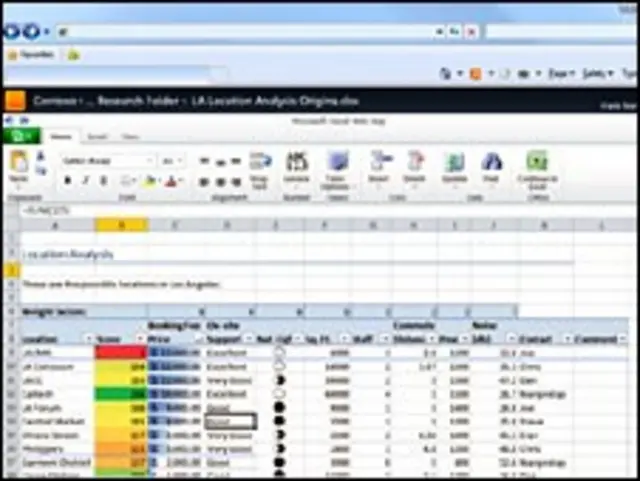Click the align text right icon
Viewport: 640px width, 481px height.
pyautogui.click(x=236, y=182)
